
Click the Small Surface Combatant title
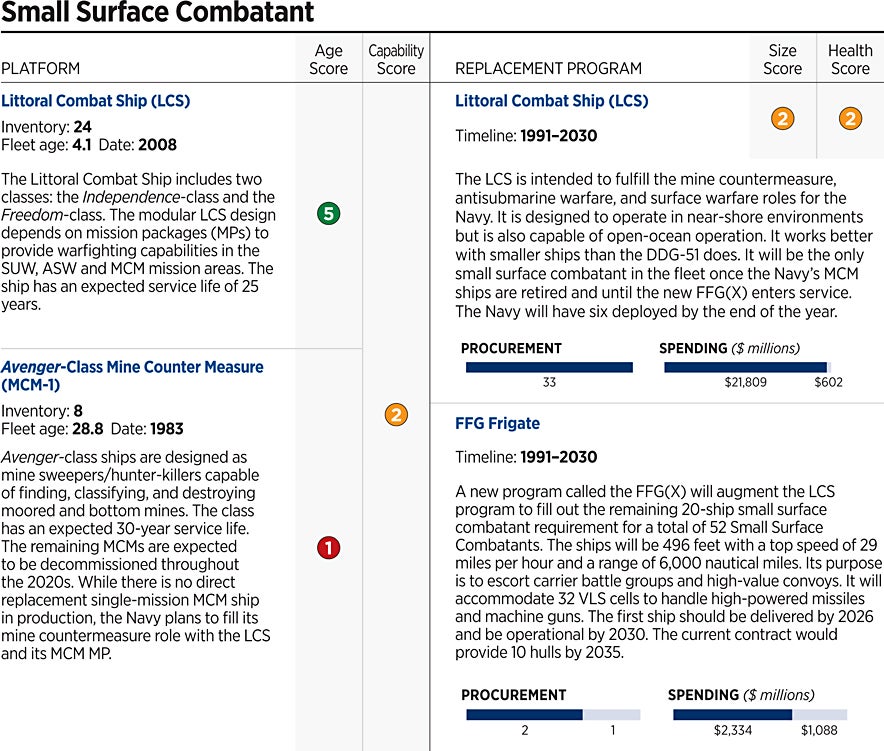tap(158, 13)
